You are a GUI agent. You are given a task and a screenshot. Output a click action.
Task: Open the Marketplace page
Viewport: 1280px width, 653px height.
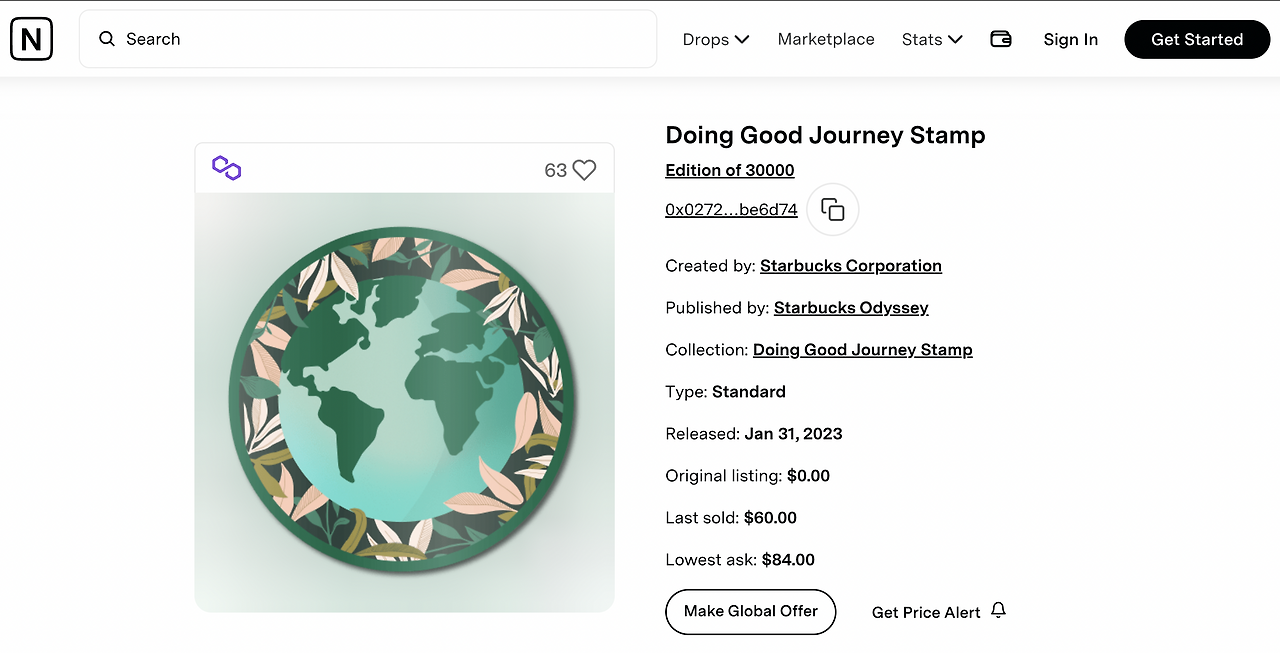point(826,39)
